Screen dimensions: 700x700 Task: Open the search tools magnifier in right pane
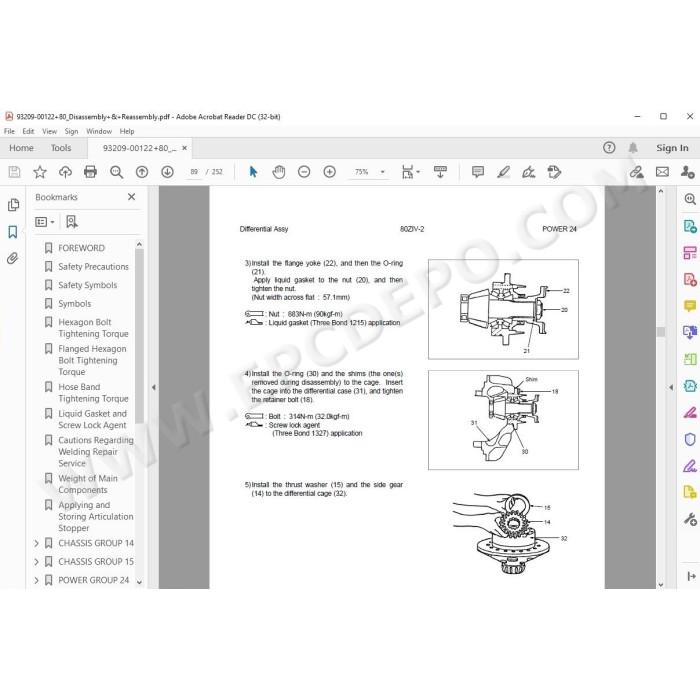(x=690, y=199)
